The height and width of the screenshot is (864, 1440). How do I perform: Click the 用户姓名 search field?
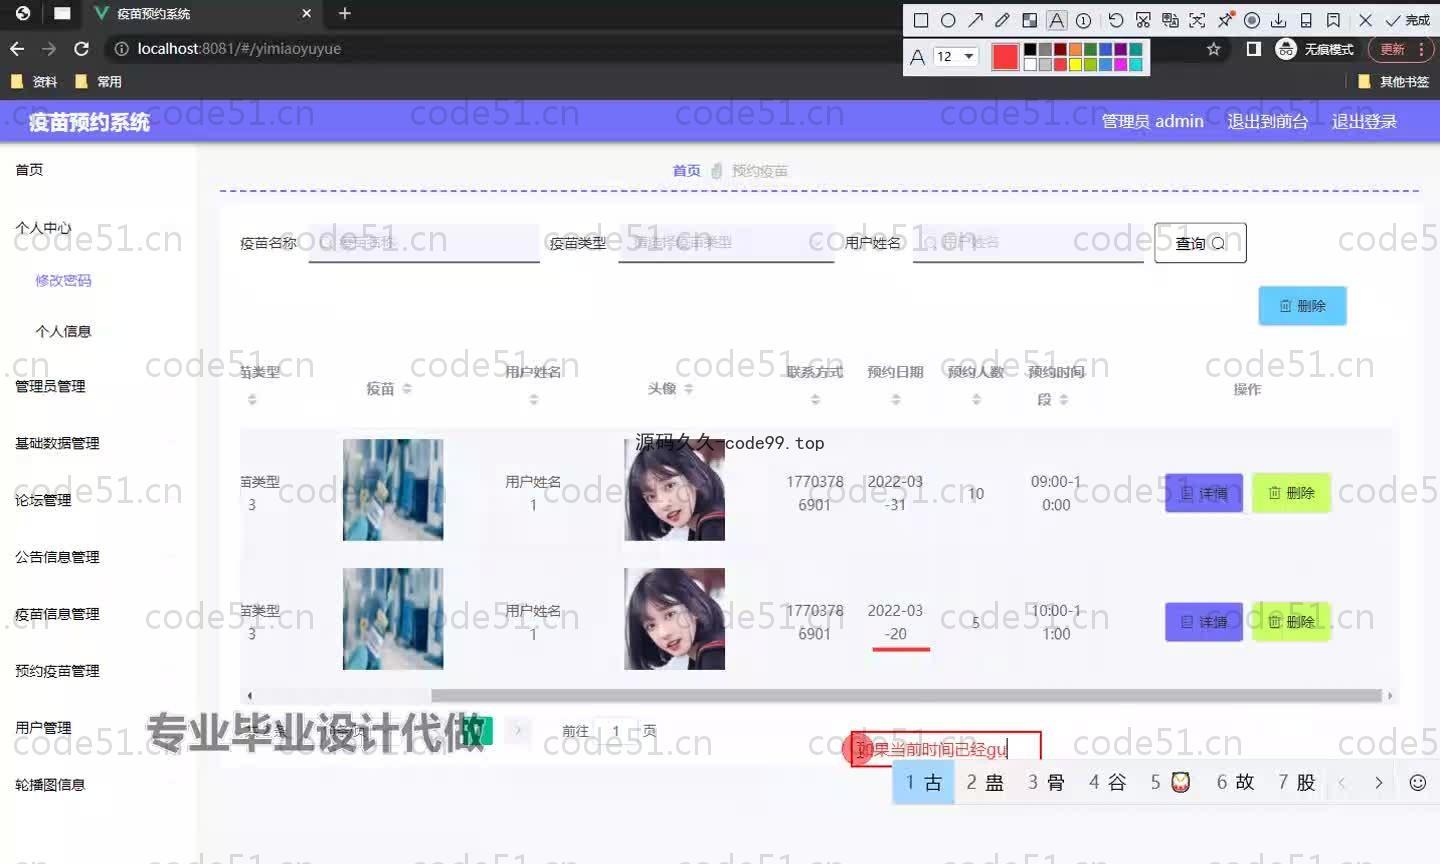(x=1028, y=243)
